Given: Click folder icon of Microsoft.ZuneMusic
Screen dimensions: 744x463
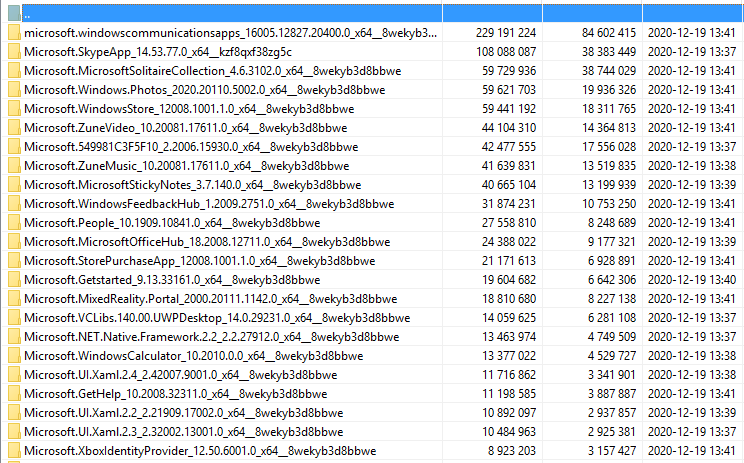Looking at the screenshot, I should 14,165.
